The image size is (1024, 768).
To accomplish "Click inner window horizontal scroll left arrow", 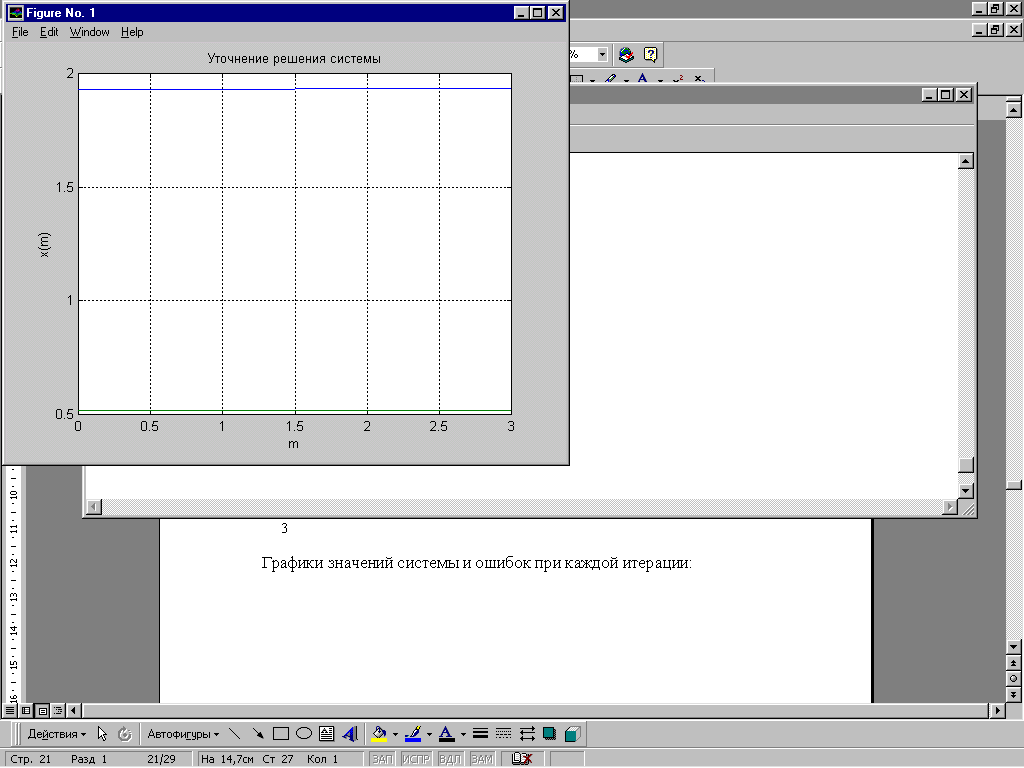I will (94, 507).
